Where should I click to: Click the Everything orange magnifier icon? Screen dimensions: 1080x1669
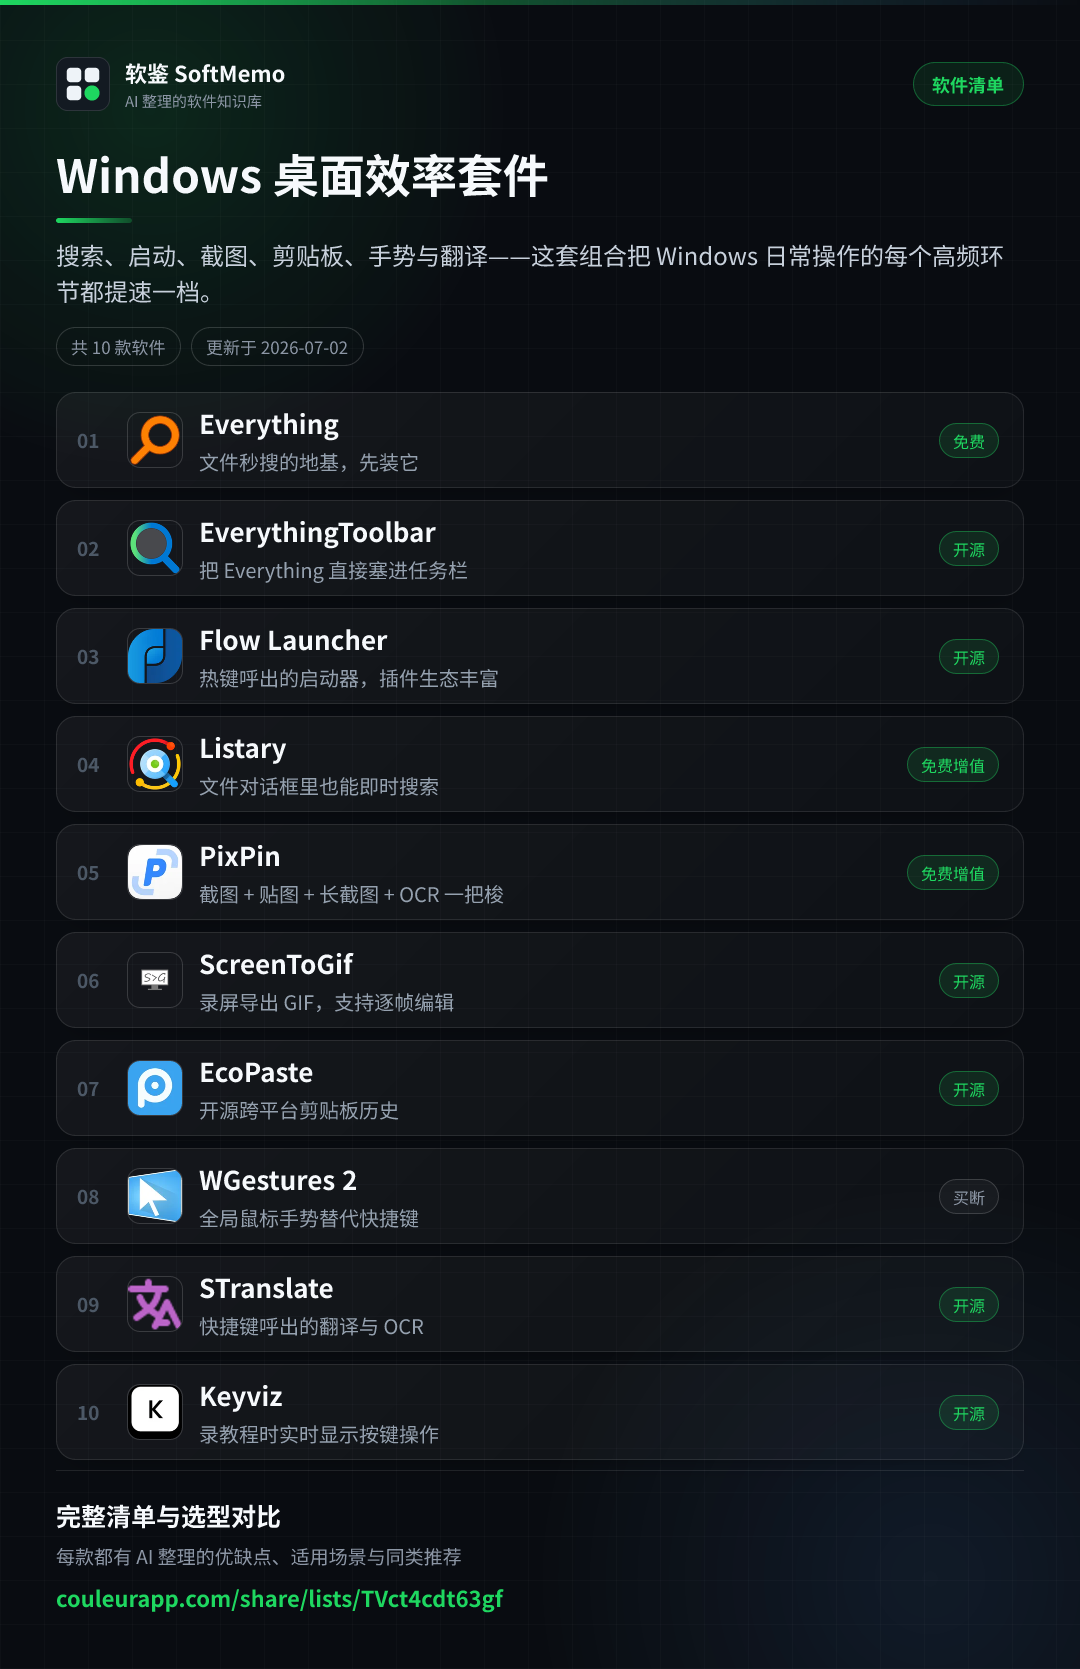[x=155, y=440]
